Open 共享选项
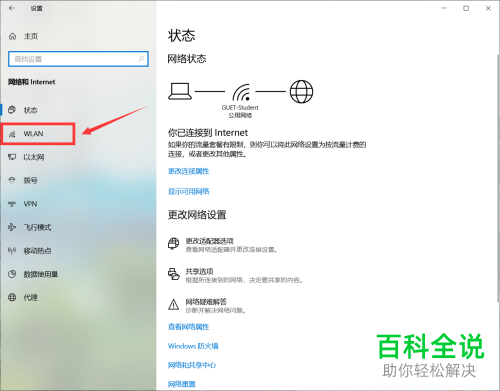Viewport: 500px width, 391px height. [x=199, y=271]
